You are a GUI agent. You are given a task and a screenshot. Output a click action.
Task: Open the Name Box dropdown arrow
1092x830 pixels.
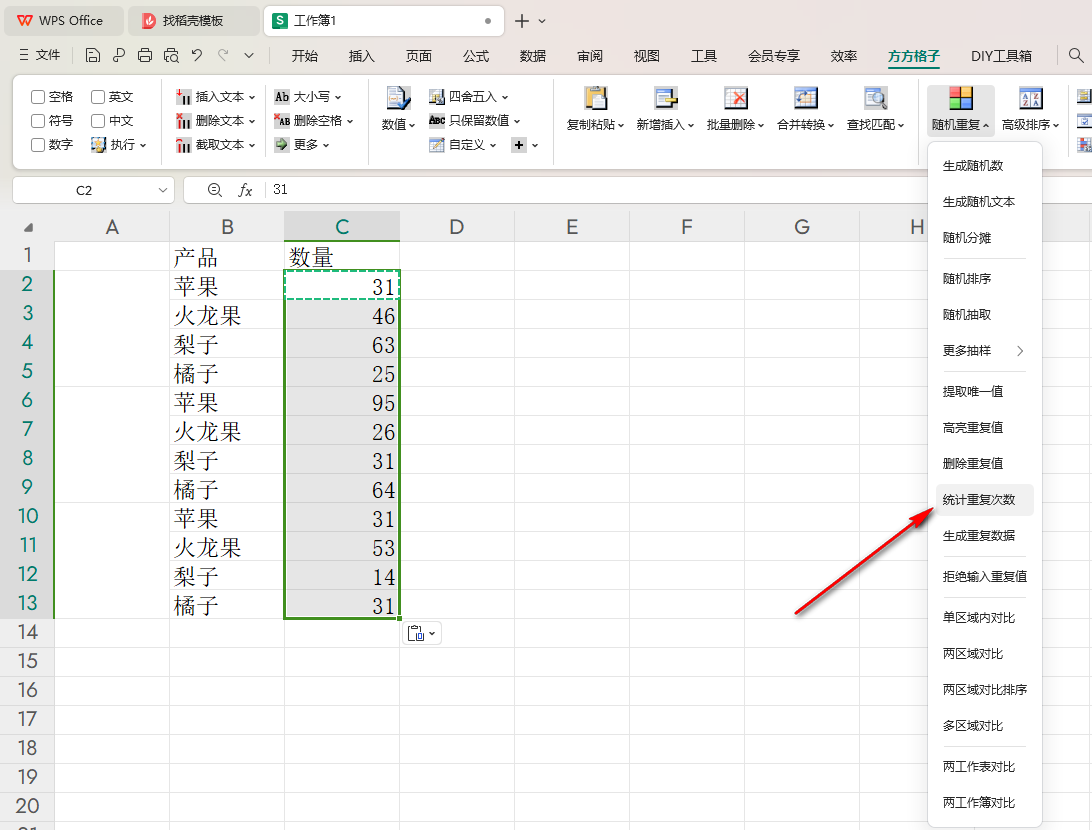(163, 190)
